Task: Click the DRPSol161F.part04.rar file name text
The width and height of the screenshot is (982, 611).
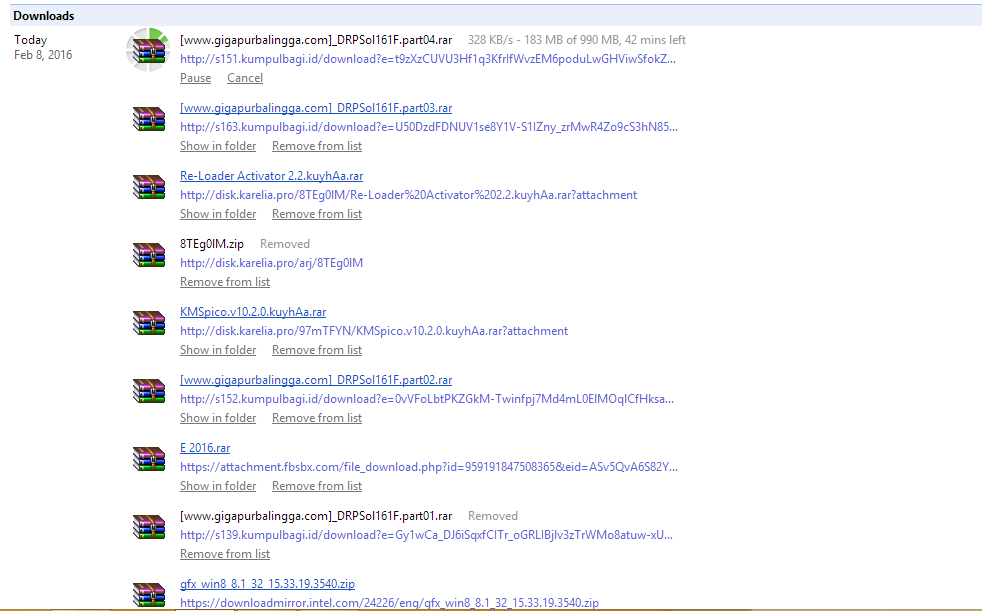Action: coord(316,40)
